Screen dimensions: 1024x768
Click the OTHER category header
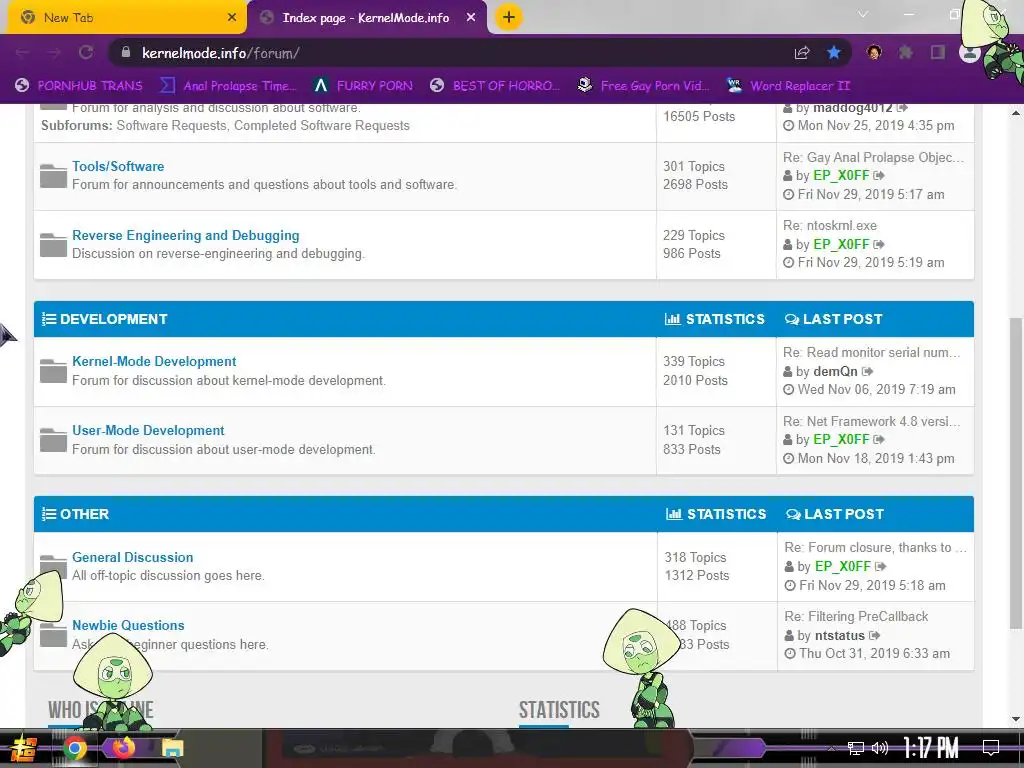coord(84,514)
